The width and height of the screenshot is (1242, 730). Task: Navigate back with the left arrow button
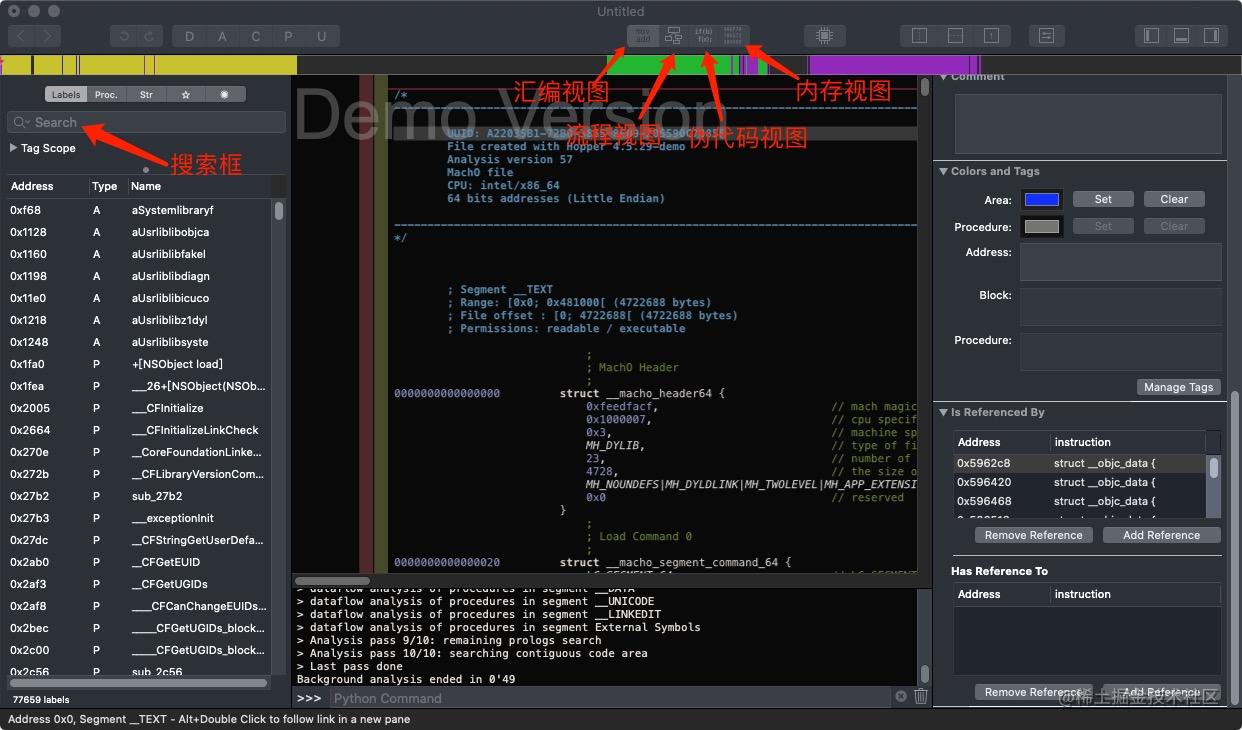(x=21, y=36)
